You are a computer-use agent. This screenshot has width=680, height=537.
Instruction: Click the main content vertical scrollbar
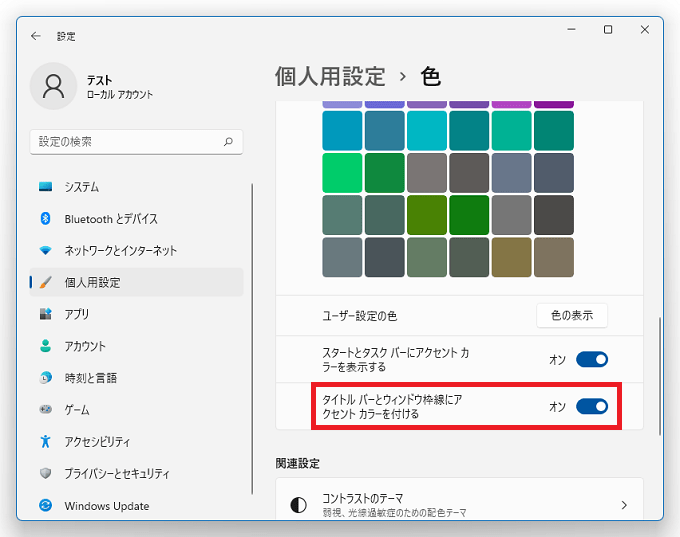[x=660, y=376]
